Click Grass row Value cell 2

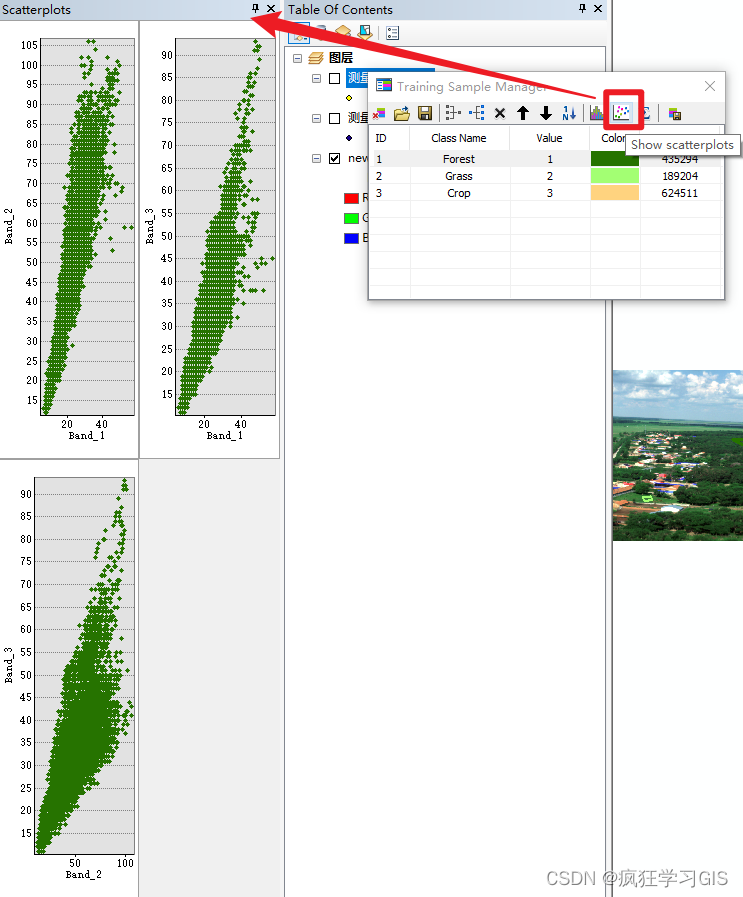tap(550, 176)
